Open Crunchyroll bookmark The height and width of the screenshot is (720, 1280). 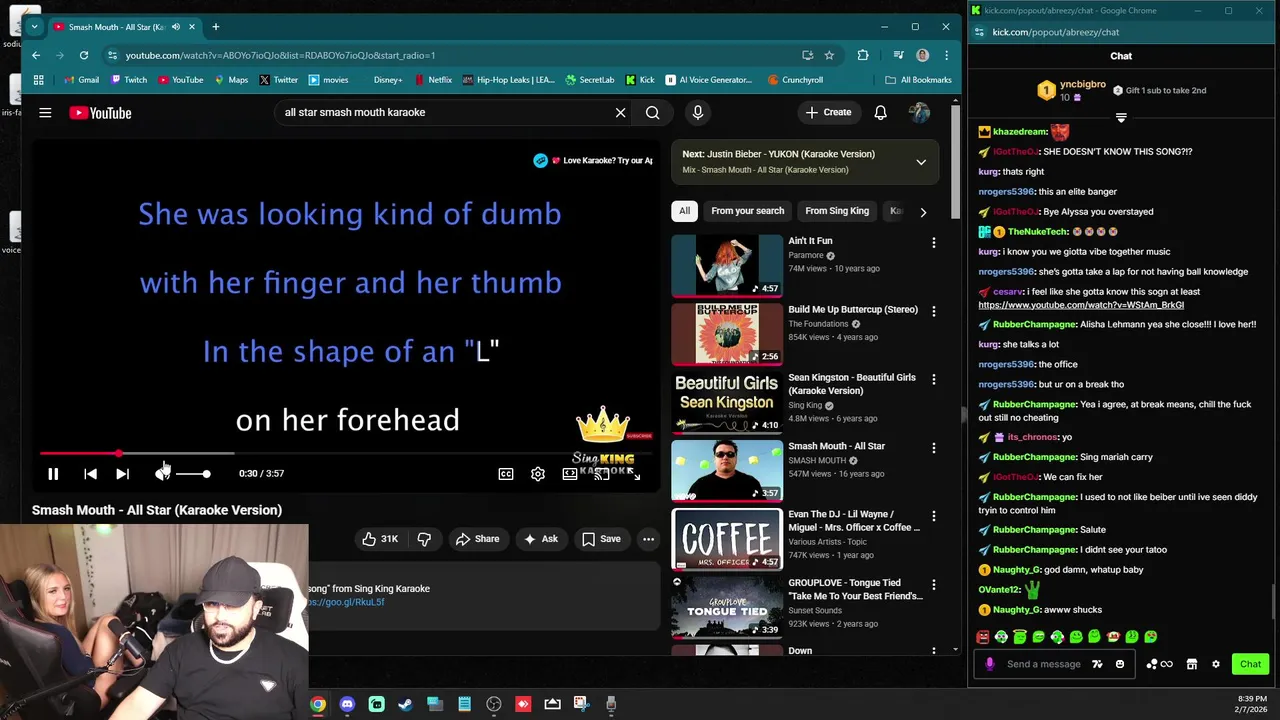[x=795, y=80]
